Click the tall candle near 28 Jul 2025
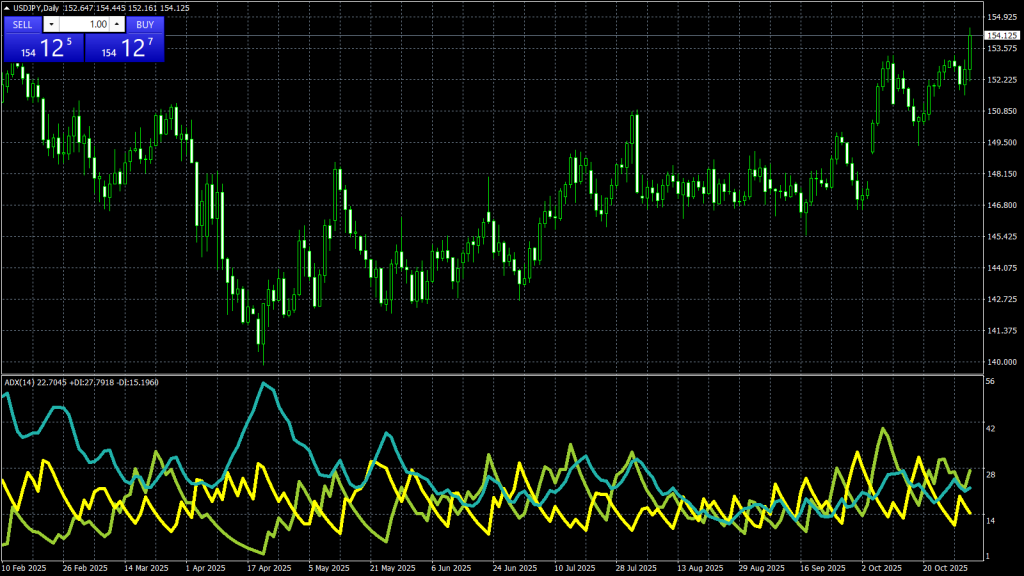Viewport: 1024px width, 576px height. 635,150
